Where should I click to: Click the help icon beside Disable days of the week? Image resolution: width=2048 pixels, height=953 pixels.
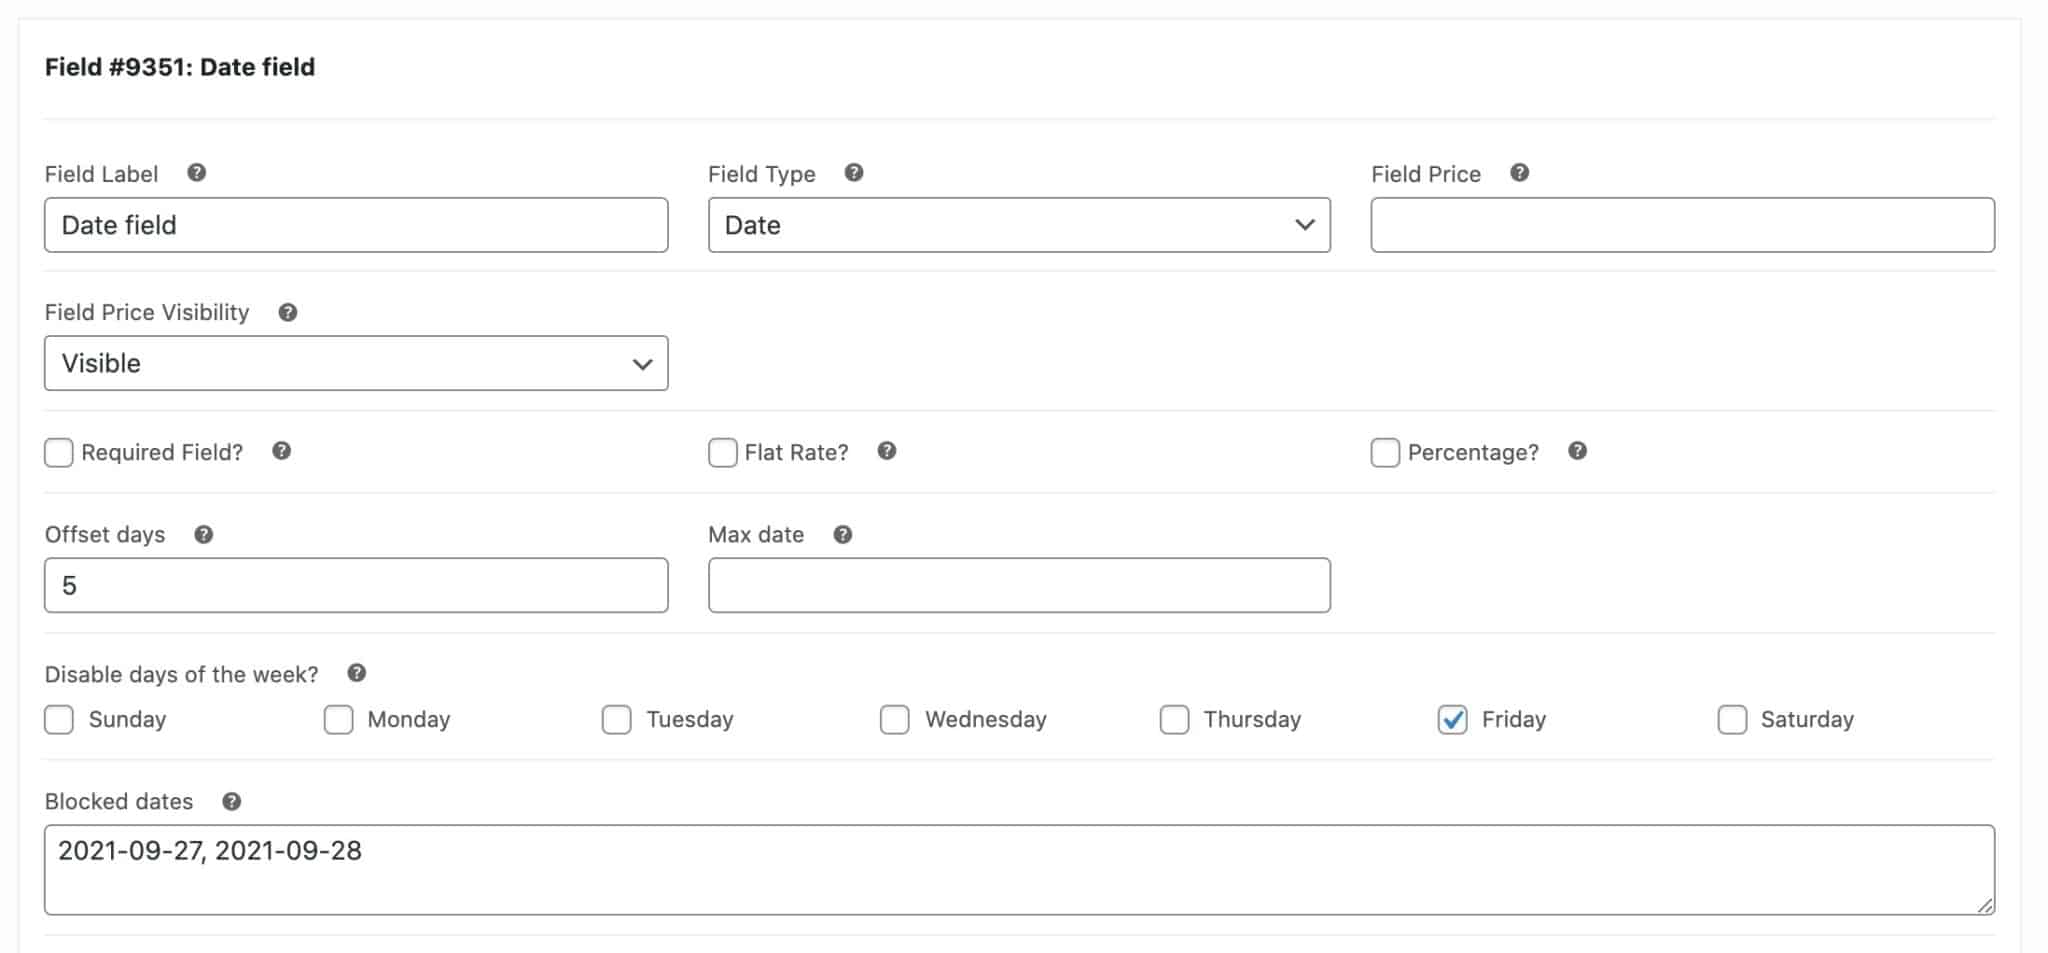pos(357,673)
